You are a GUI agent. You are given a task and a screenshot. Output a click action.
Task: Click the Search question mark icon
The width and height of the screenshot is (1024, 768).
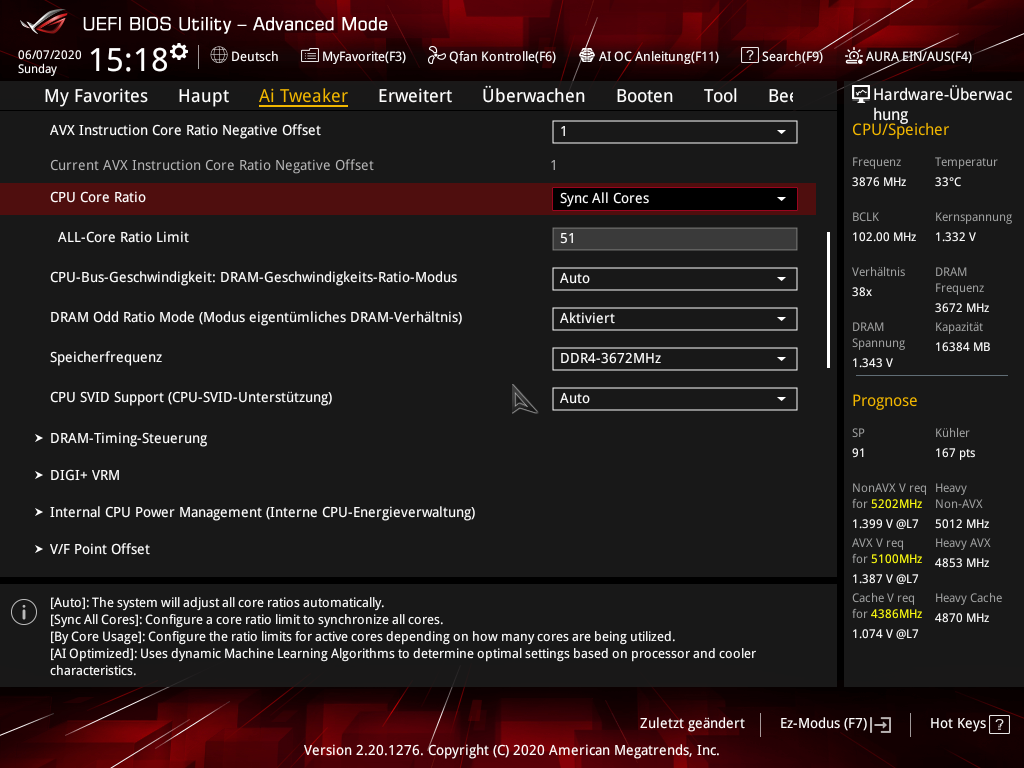[x=749, y=56]
